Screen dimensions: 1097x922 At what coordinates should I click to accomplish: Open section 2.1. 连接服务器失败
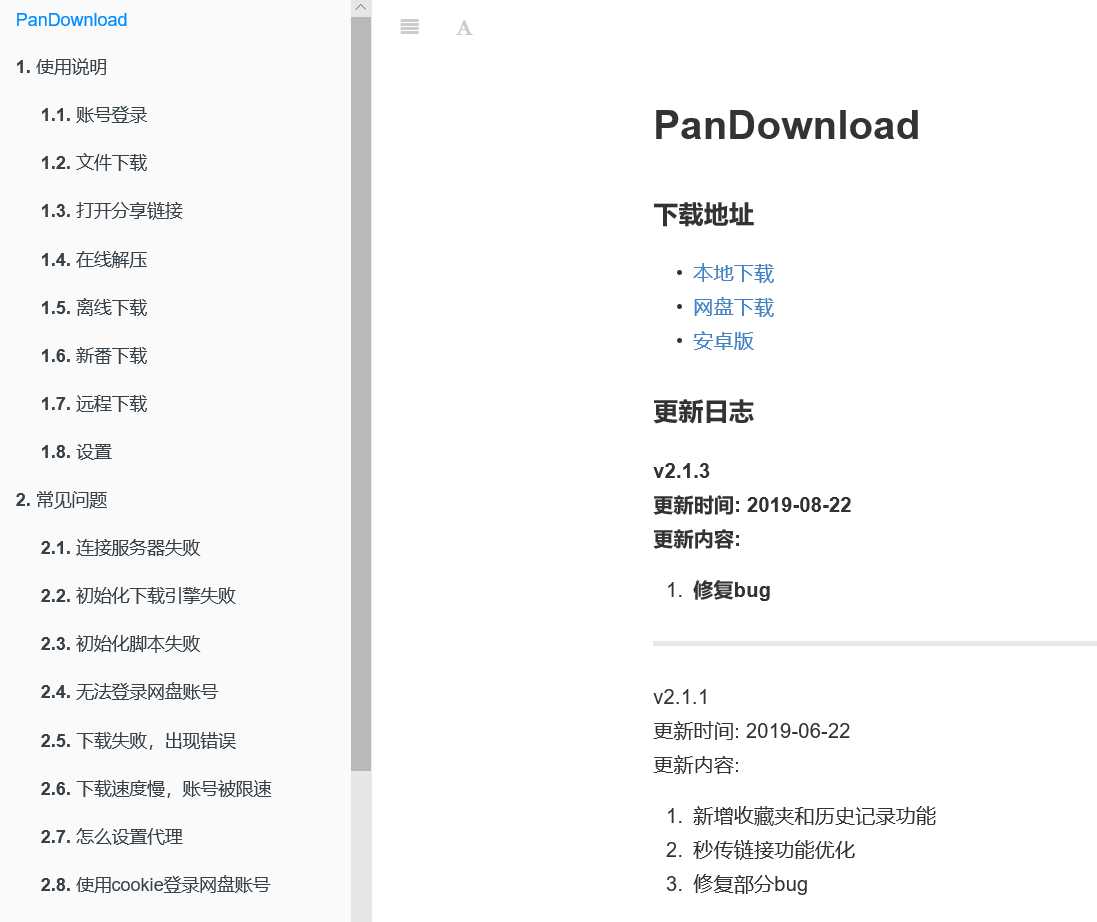coord(120,548)
